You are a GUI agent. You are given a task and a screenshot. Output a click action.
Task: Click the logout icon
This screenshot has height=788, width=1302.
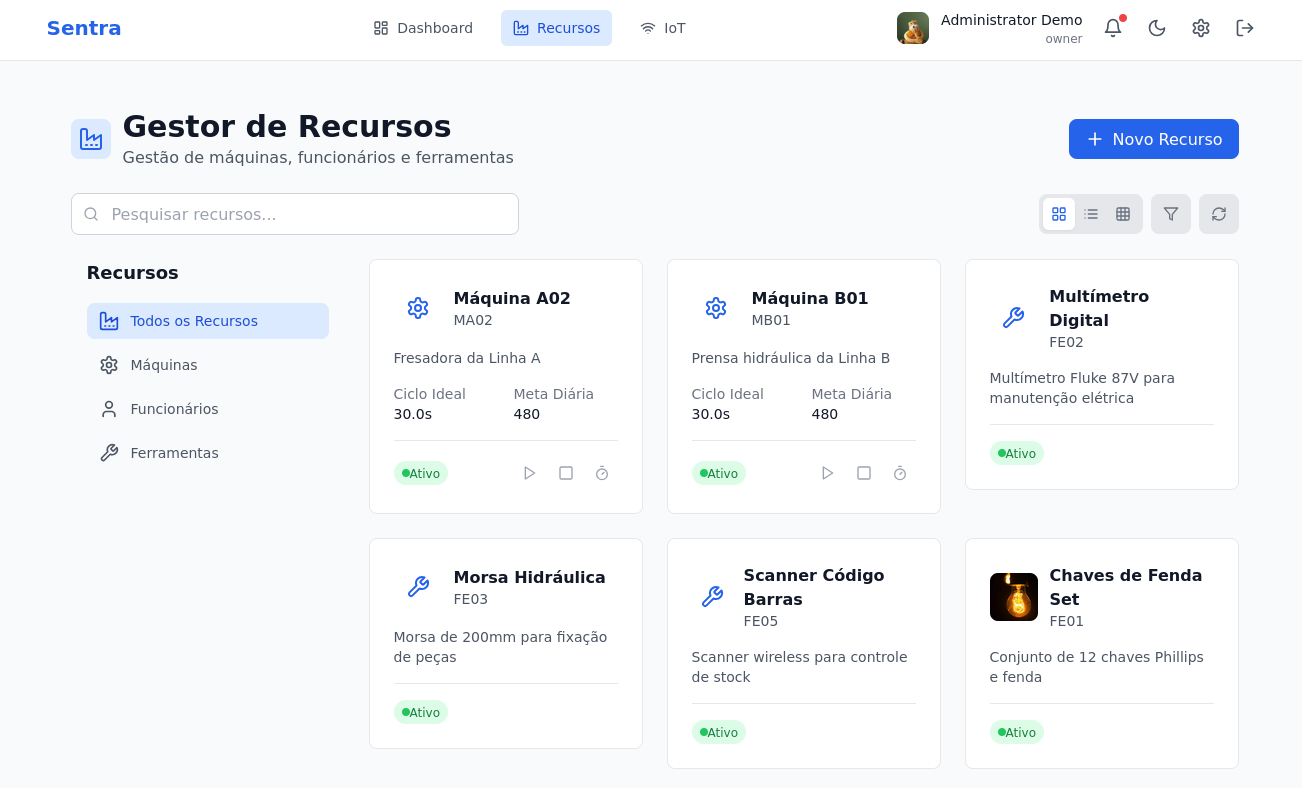pyautogui.click(x=1244, y=28)
